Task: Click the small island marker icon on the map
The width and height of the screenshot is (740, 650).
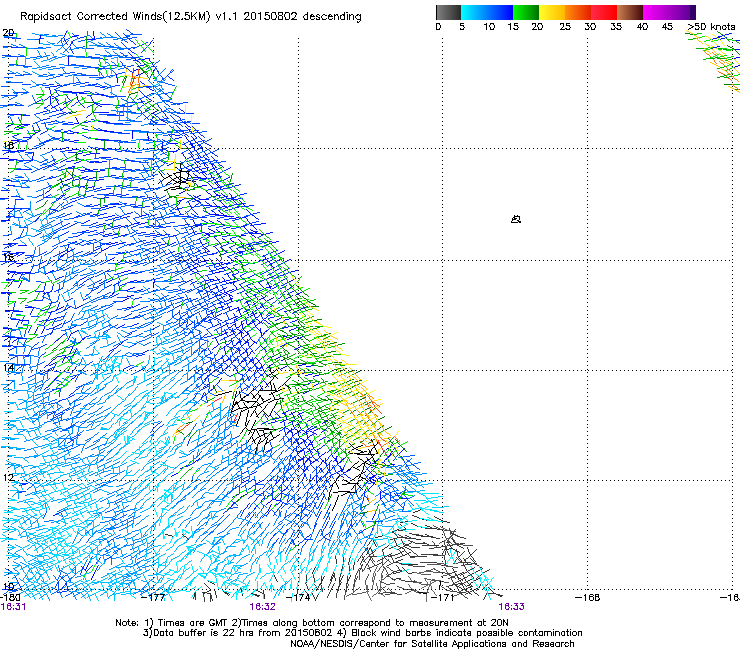Action: tap(516, 219)
